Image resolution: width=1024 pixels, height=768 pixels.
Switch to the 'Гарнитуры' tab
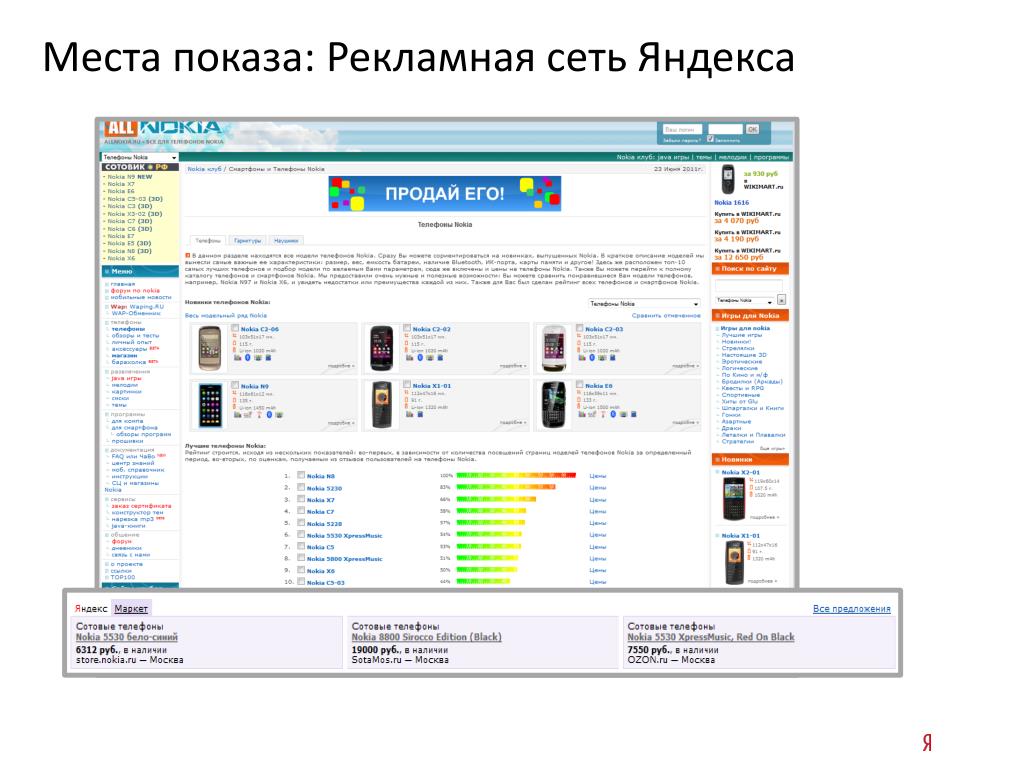(248, 241)
